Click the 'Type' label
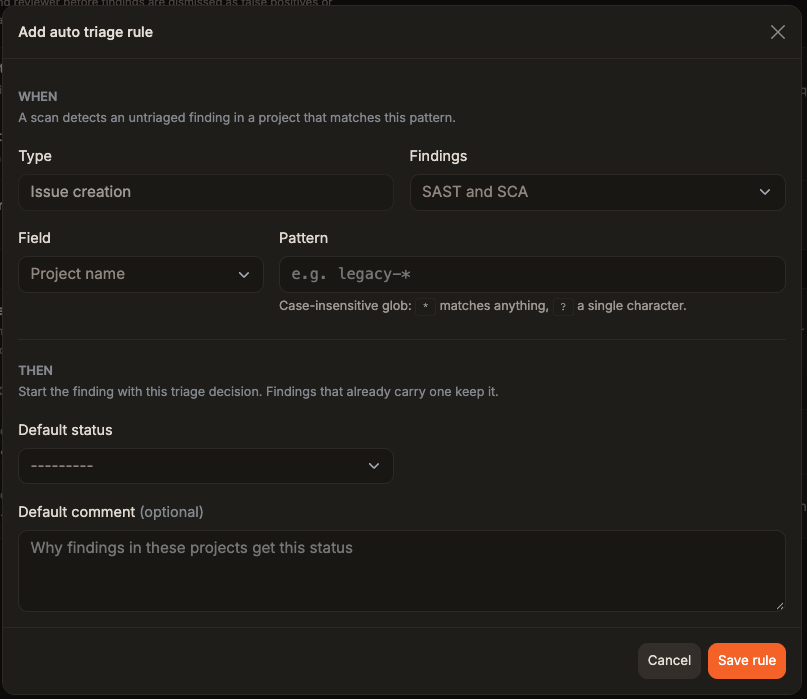 [35, 156]
